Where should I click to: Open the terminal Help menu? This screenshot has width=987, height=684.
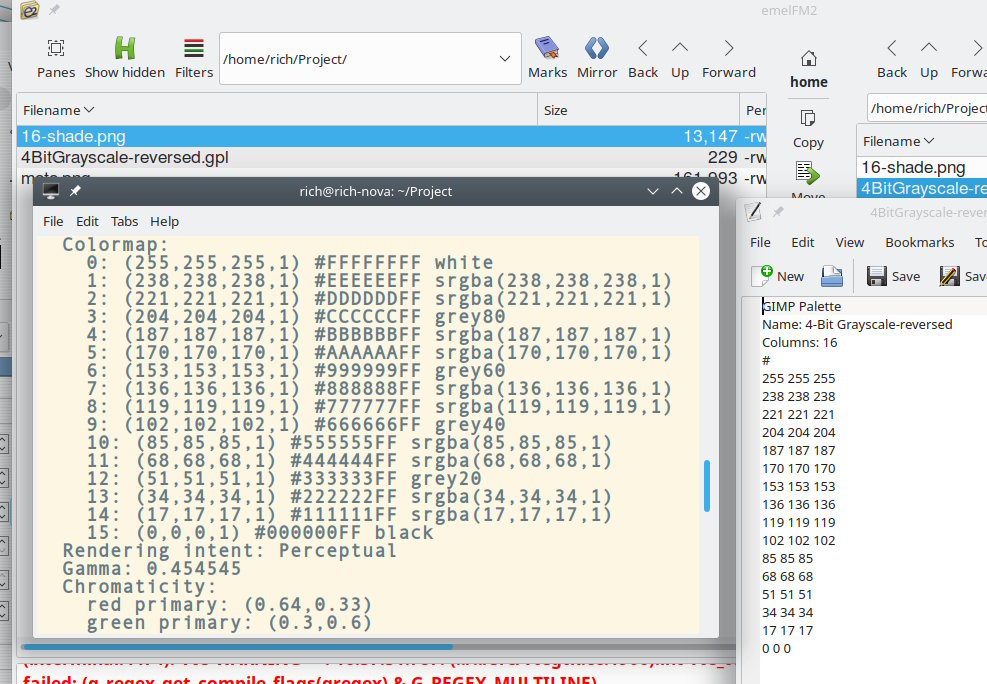coord(164,221)
